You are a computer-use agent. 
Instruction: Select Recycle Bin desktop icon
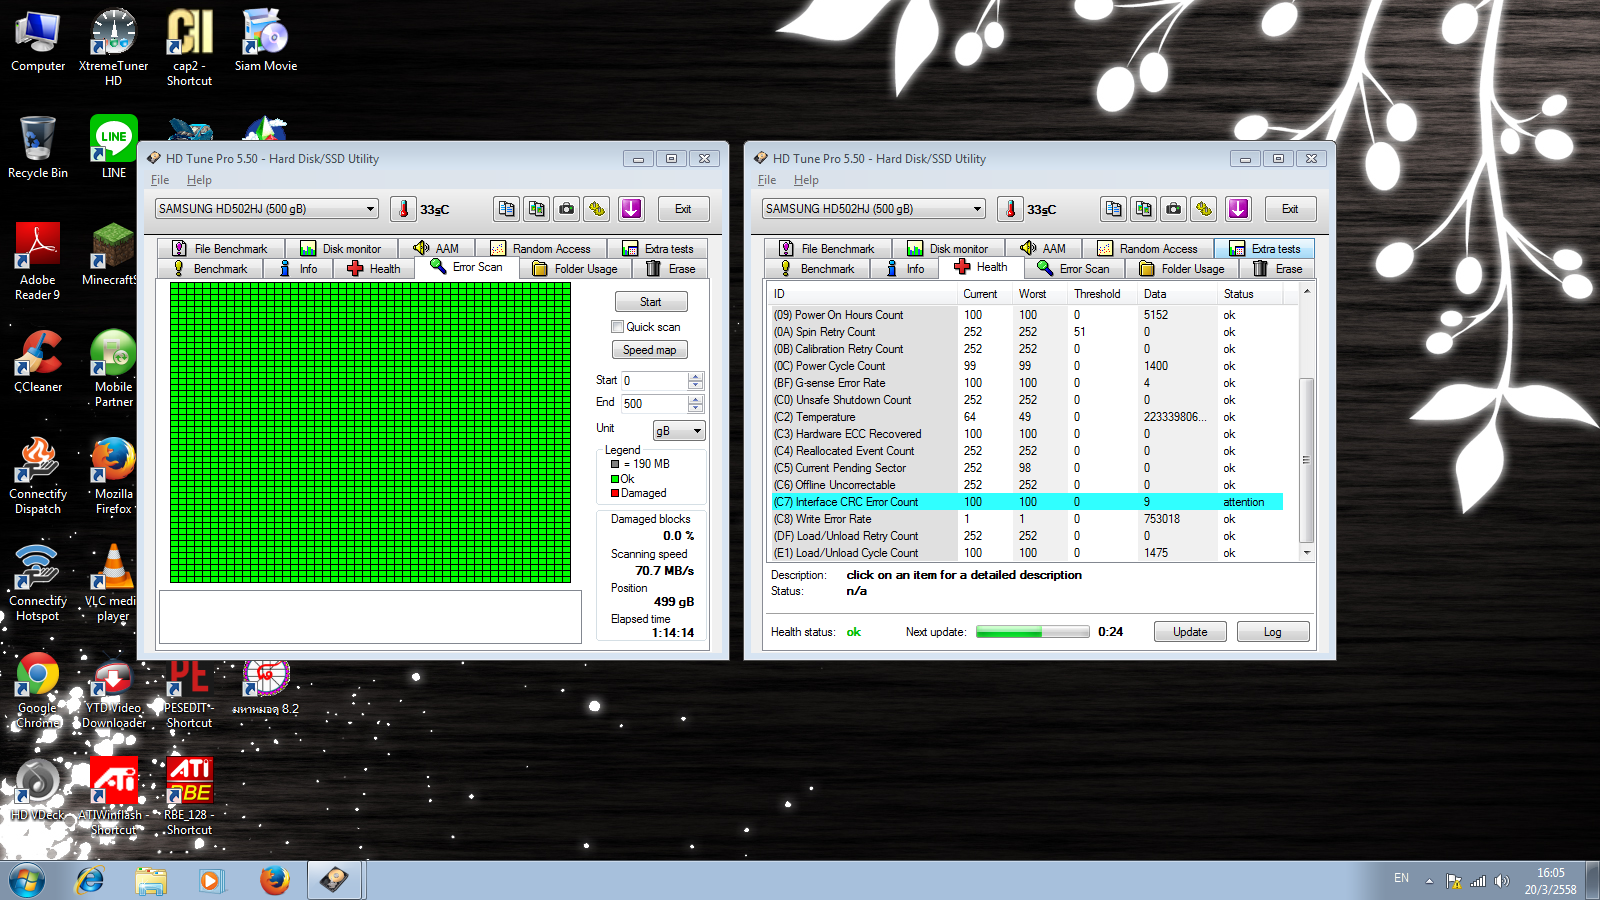38,147
